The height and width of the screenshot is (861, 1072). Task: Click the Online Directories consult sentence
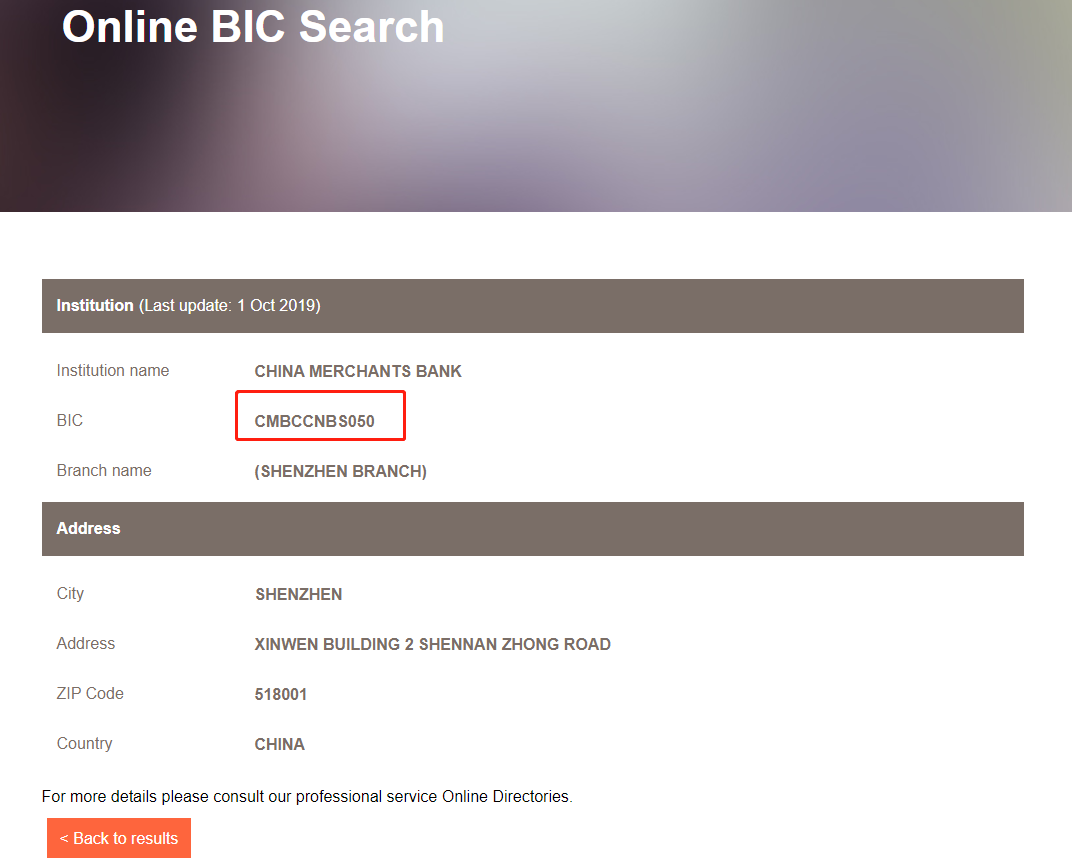[x=307, y=797]
